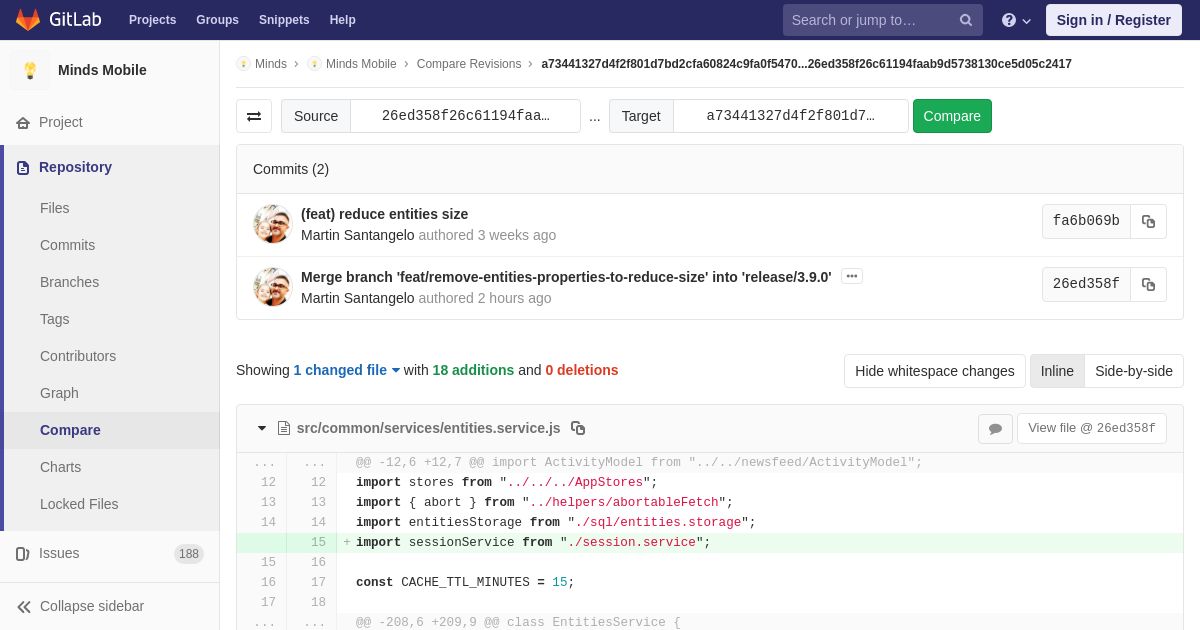Copy commit SHA 26ed358f
This screenshot has width=1200, height=630.
[1148, 284]
